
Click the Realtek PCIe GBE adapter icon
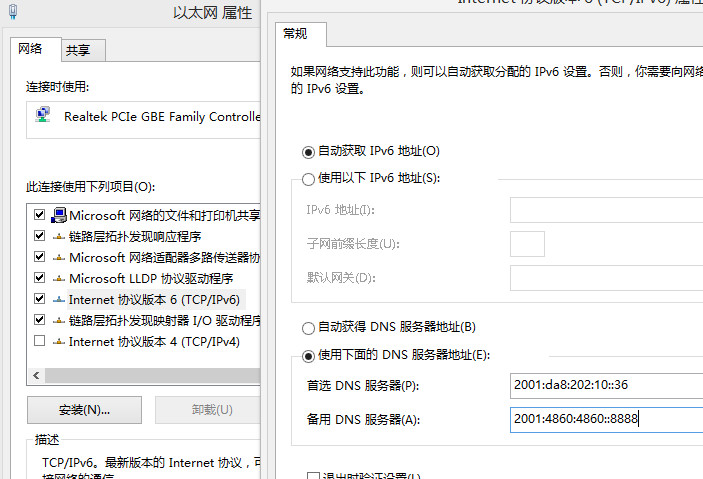(x=44, y=116)
